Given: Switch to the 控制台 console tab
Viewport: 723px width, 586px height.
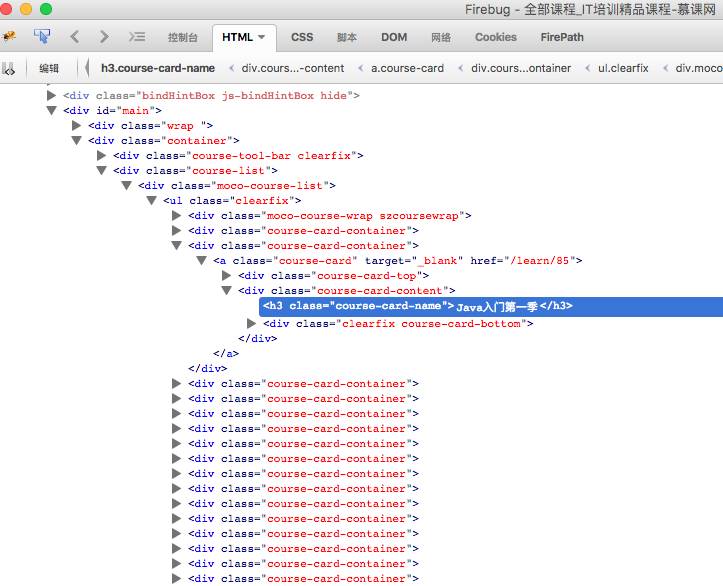Looking at the screenshot, I should (183, 37).
